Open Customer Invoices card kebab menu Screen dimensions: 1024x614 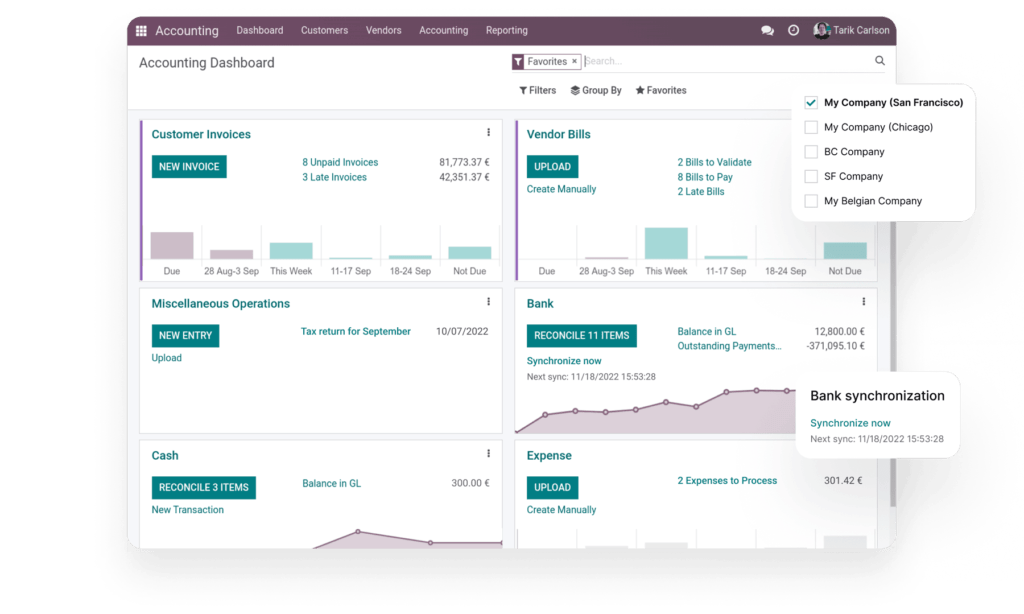point(488,133)
